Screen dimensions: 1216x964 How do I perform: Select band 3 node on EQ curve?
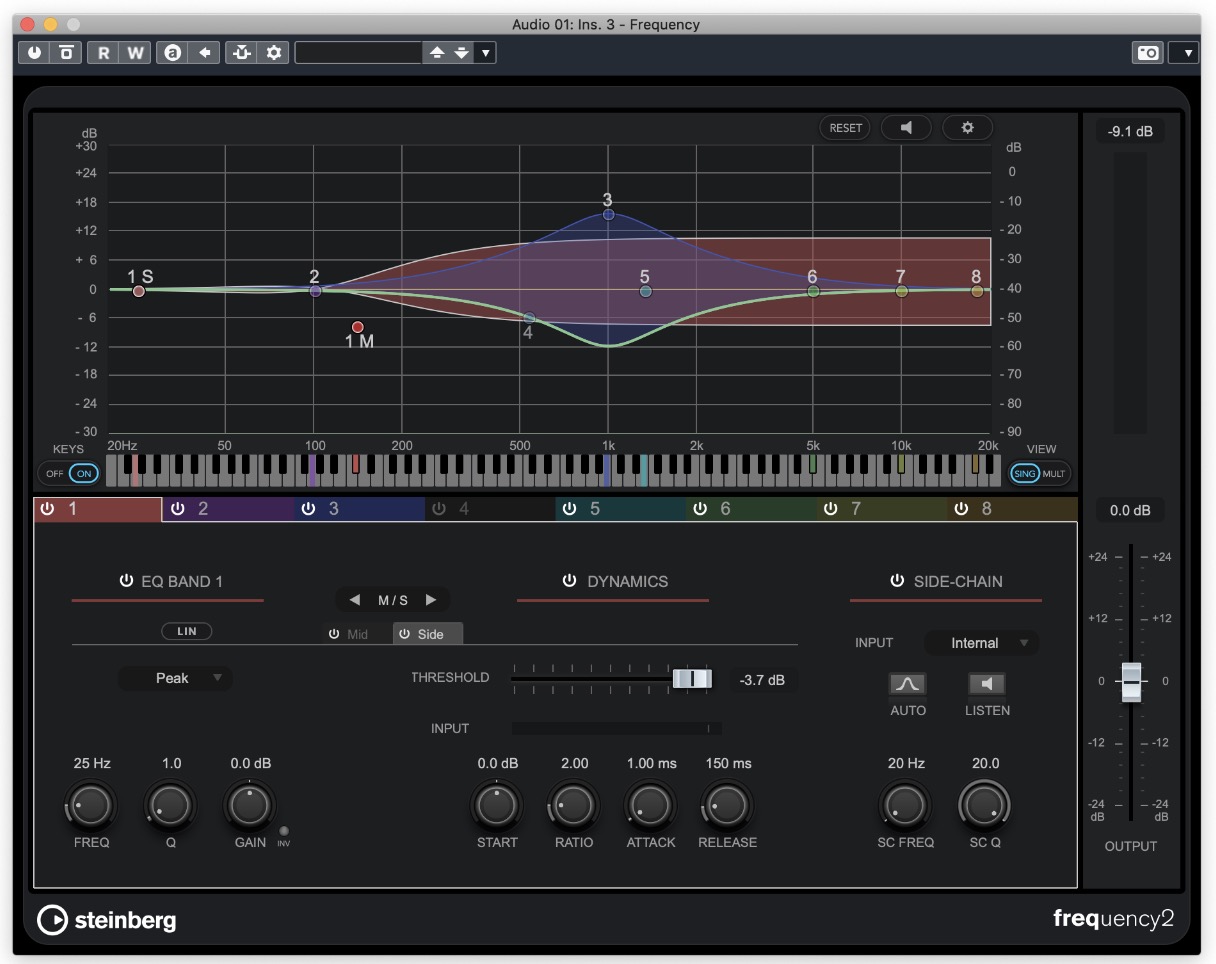pyautogui.click(x=608, y=214)
